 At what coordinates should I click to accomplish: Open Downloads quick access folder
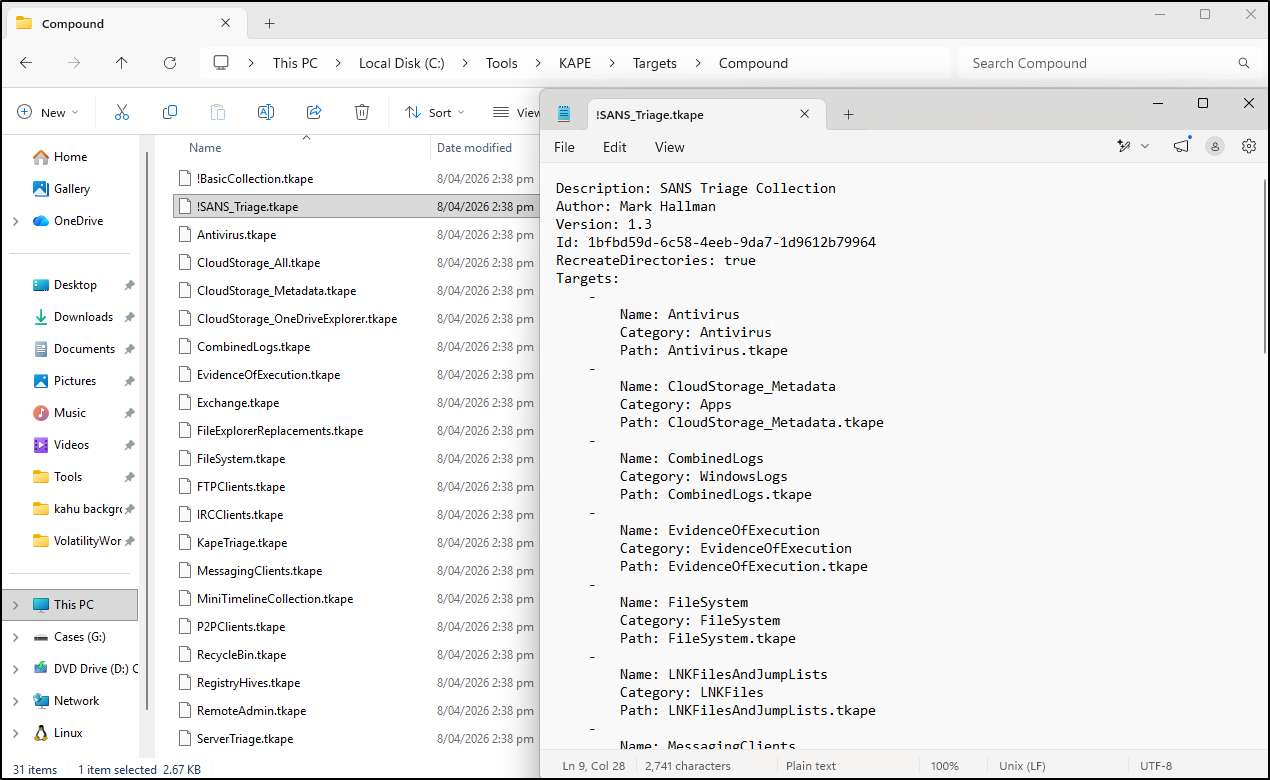coord(83,317)
